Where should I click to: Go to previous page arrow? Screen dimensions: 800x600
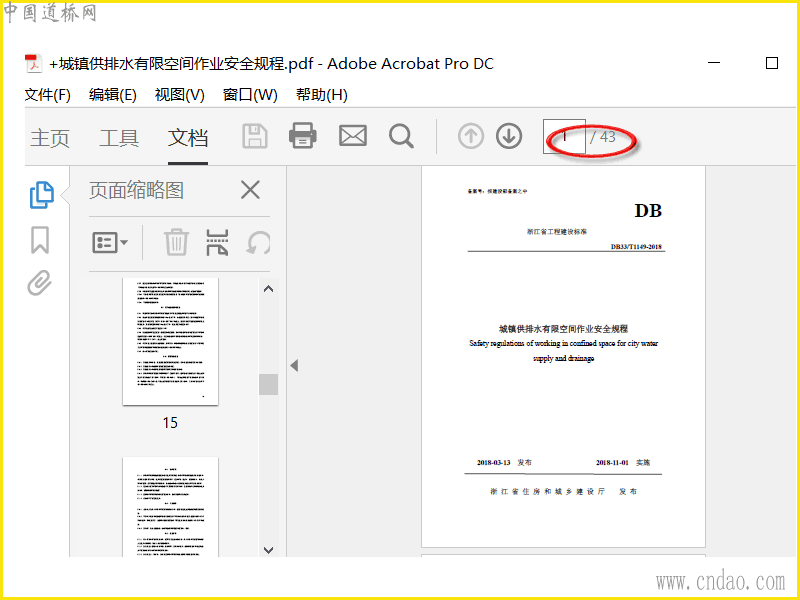pos(470,136)
